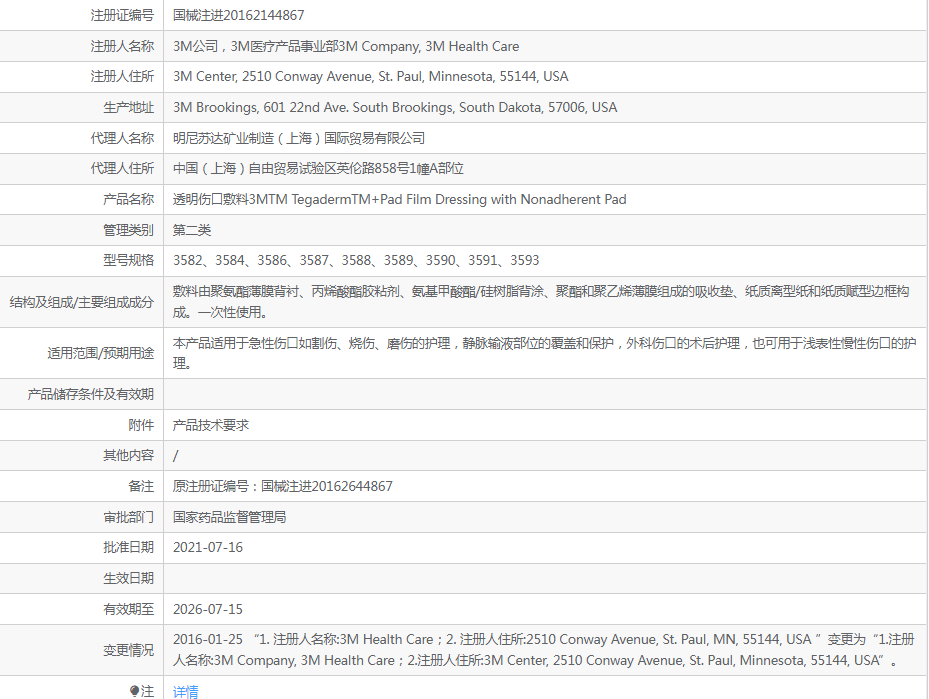
Task: Click the lightbulb icon next to 注
Action: click(x=134, y=691)
